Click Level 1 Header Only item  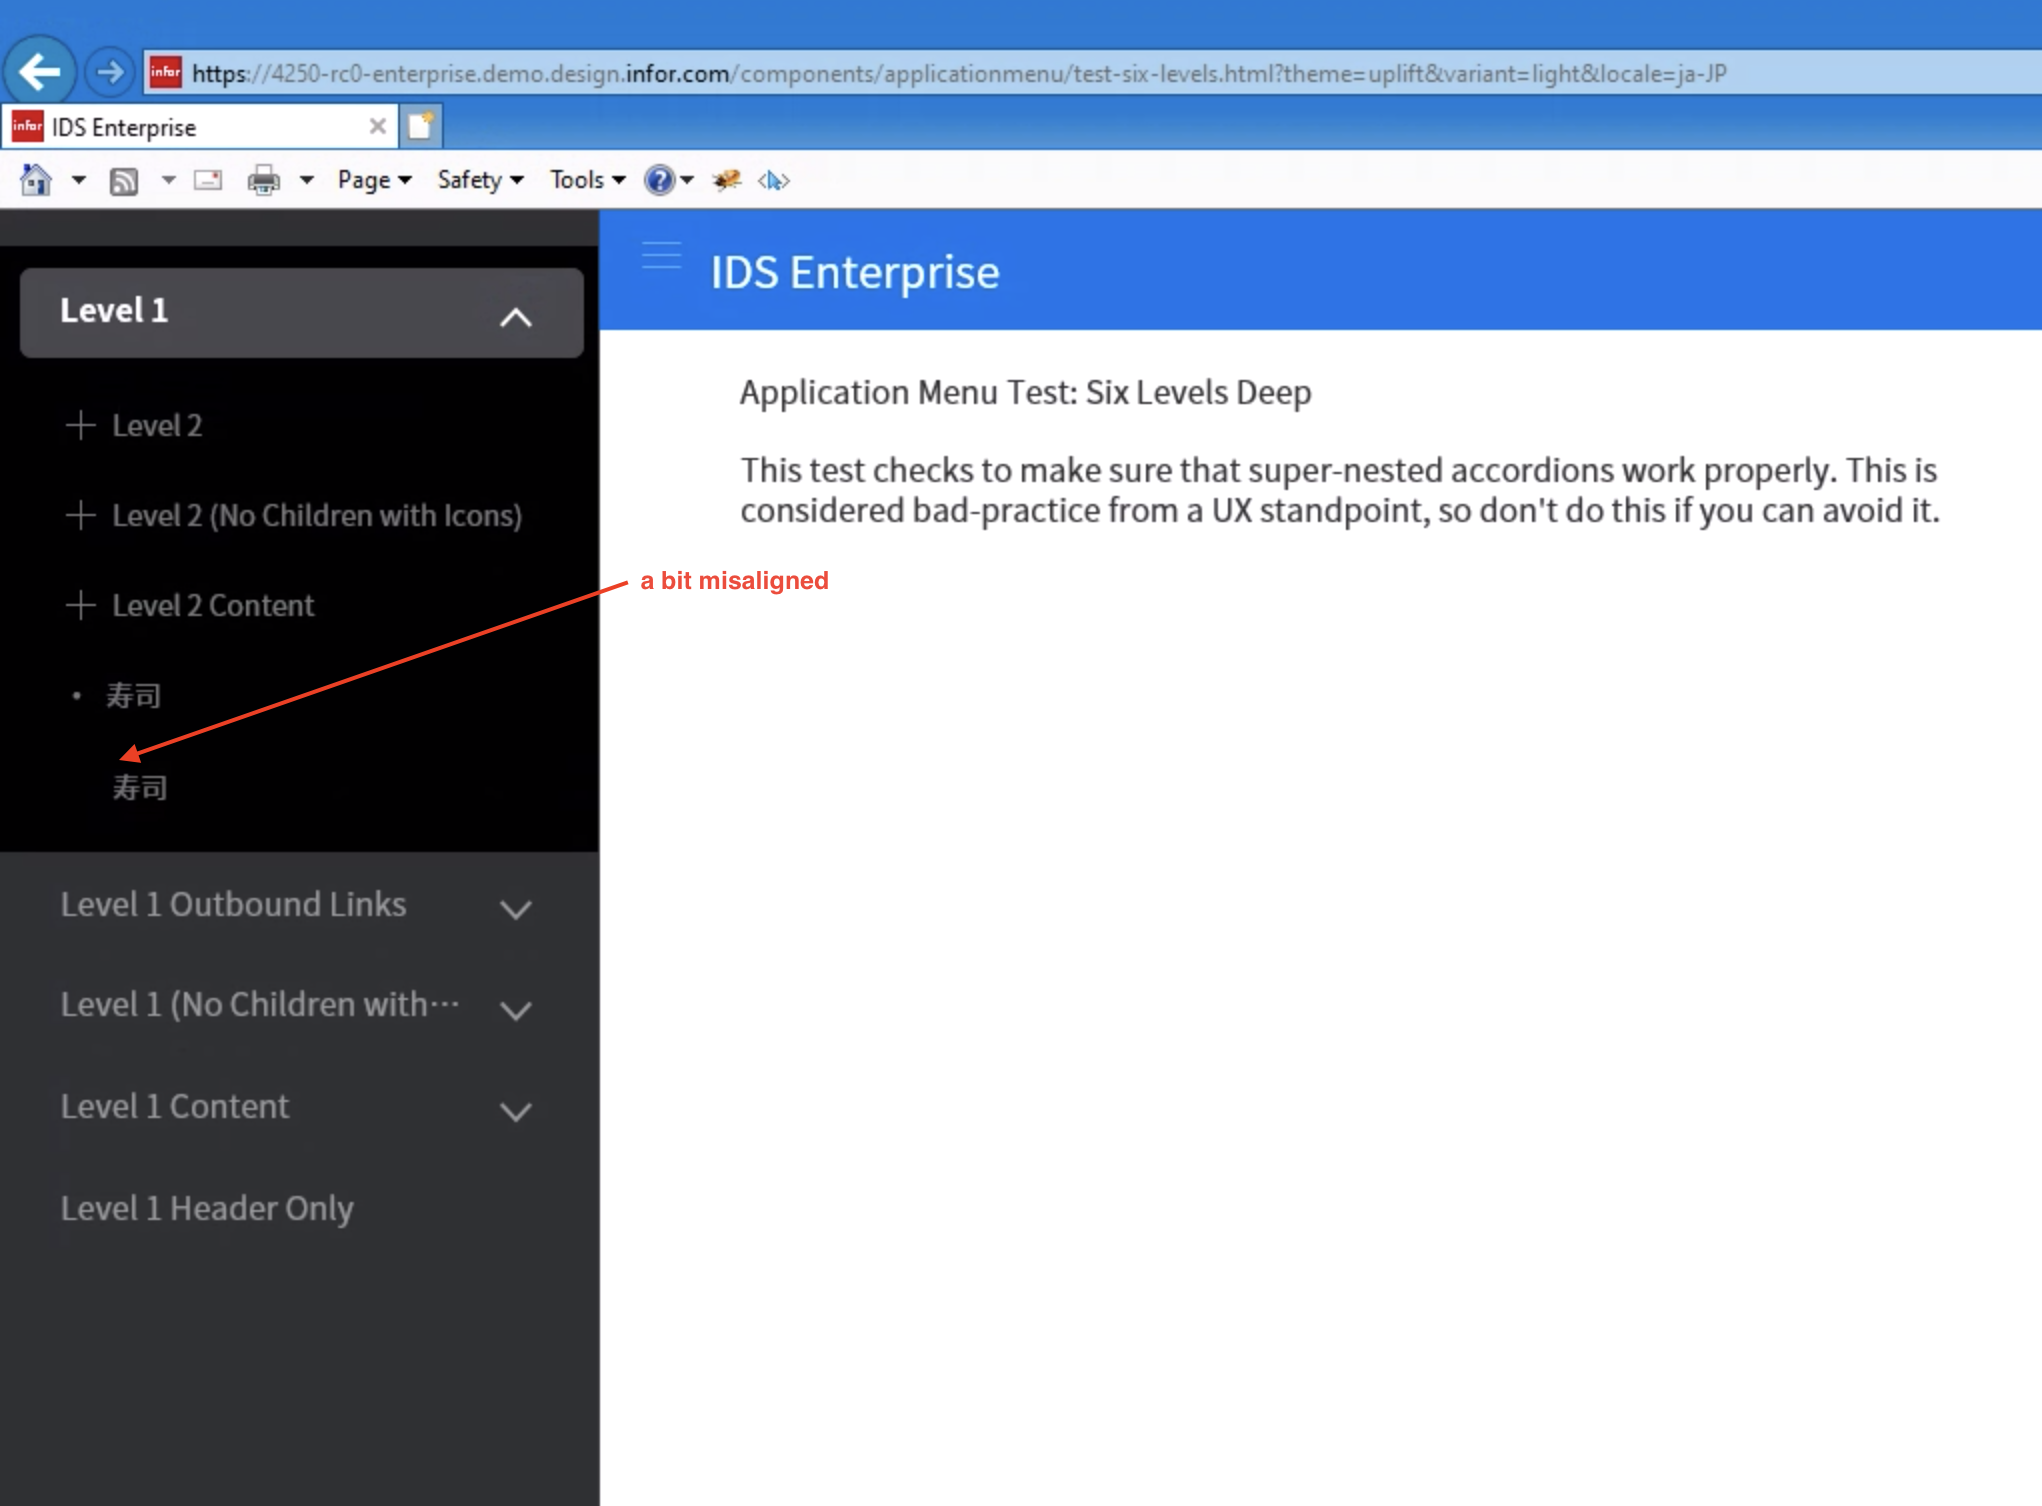click(x=206, y=1208)
